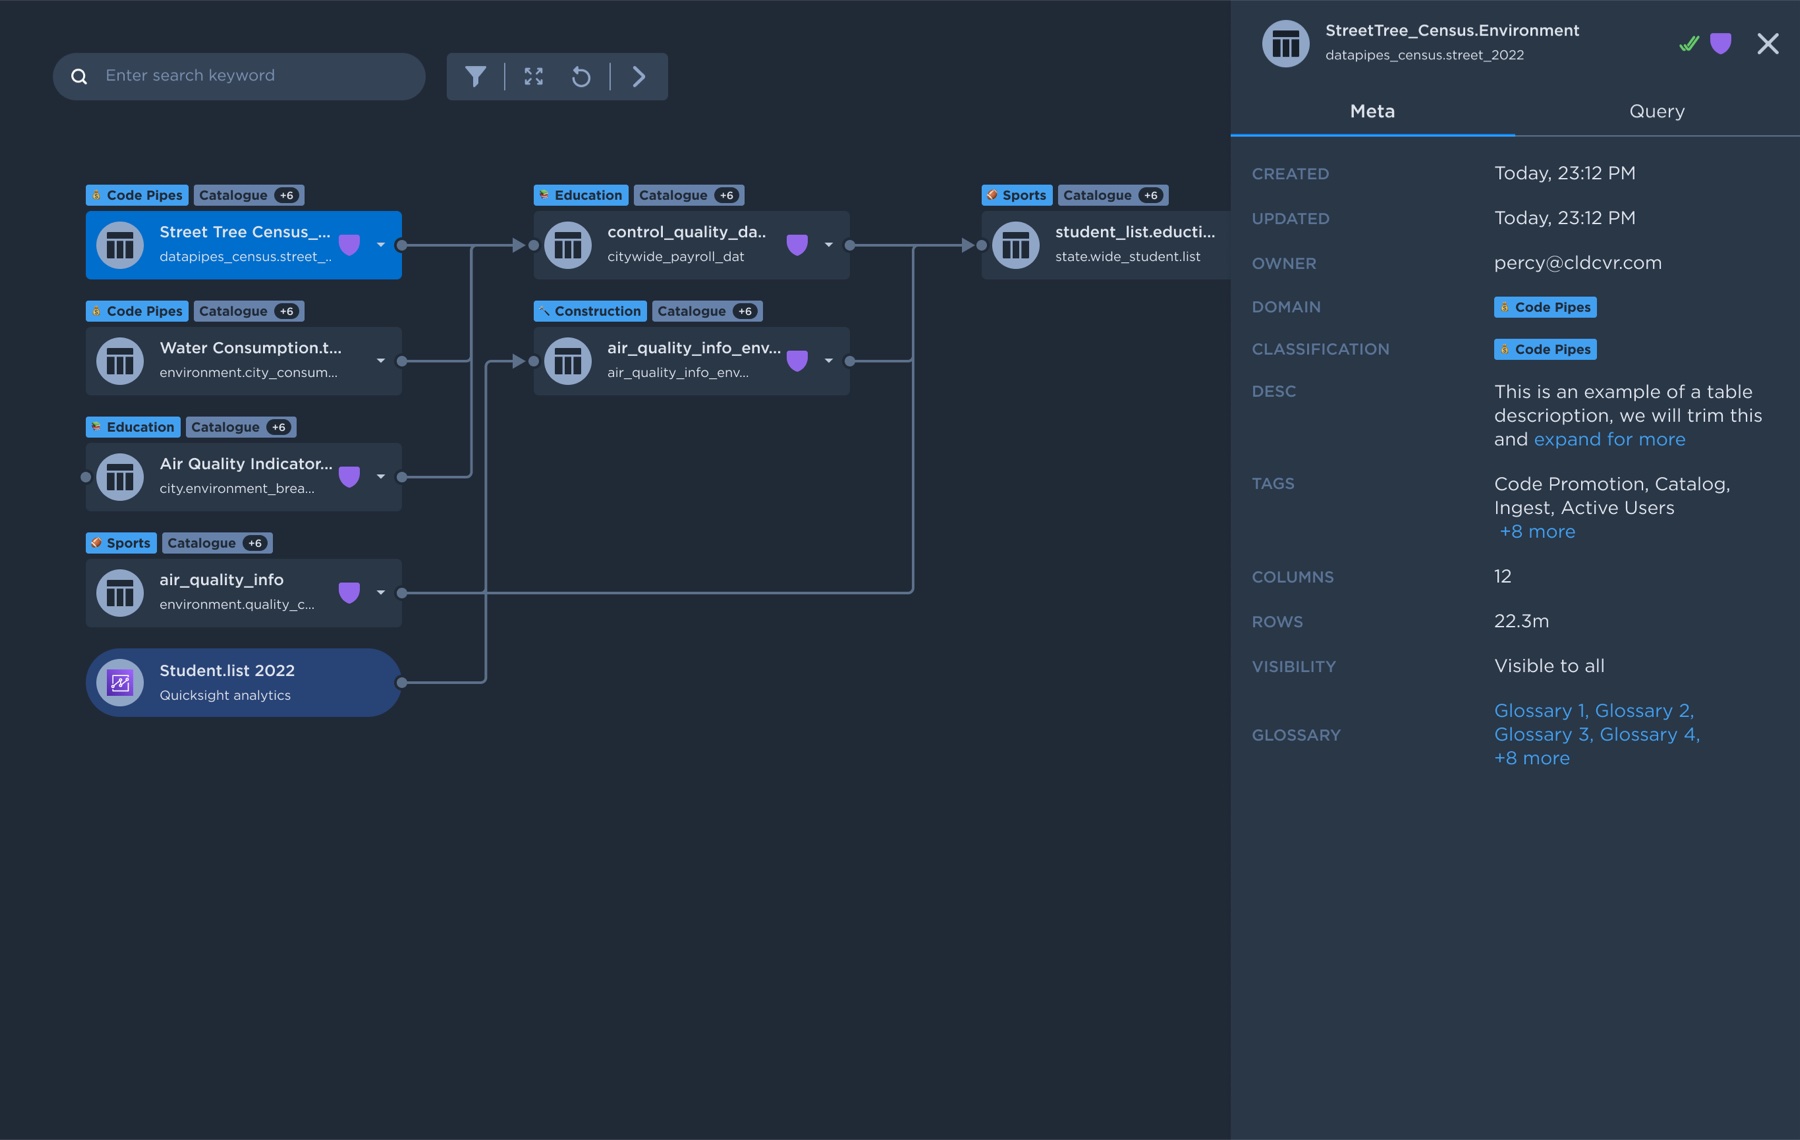Click '+8 more' link under Tags
Viewport: 1800px width, 1140px height.
click(1537, 532)
